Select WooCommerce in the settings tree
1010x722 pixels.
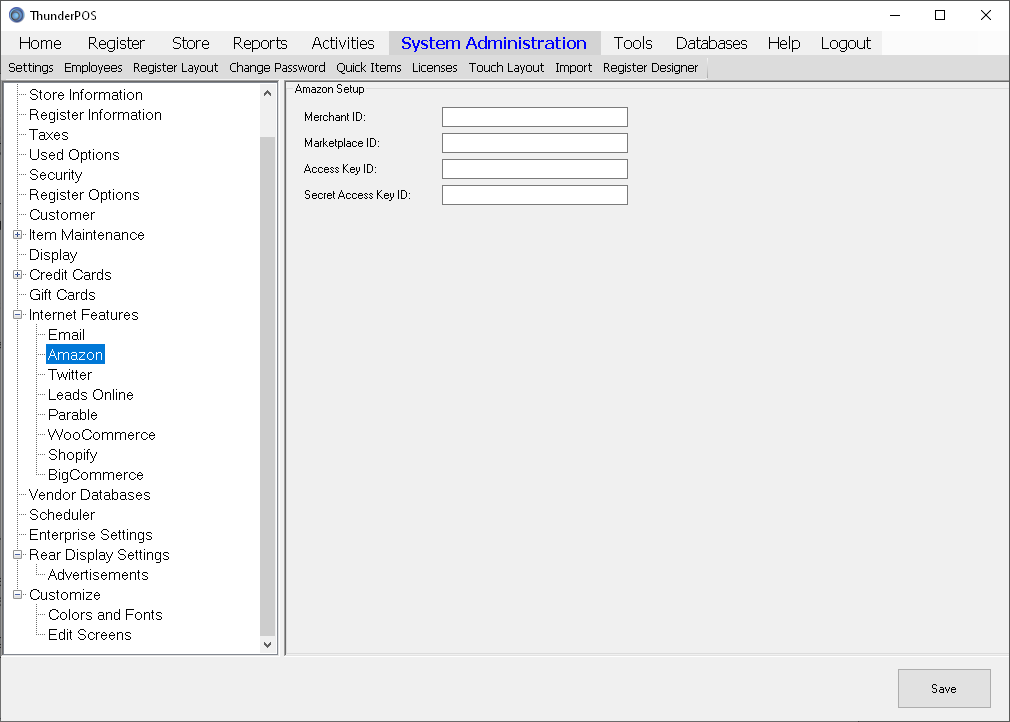coord(101,435)
